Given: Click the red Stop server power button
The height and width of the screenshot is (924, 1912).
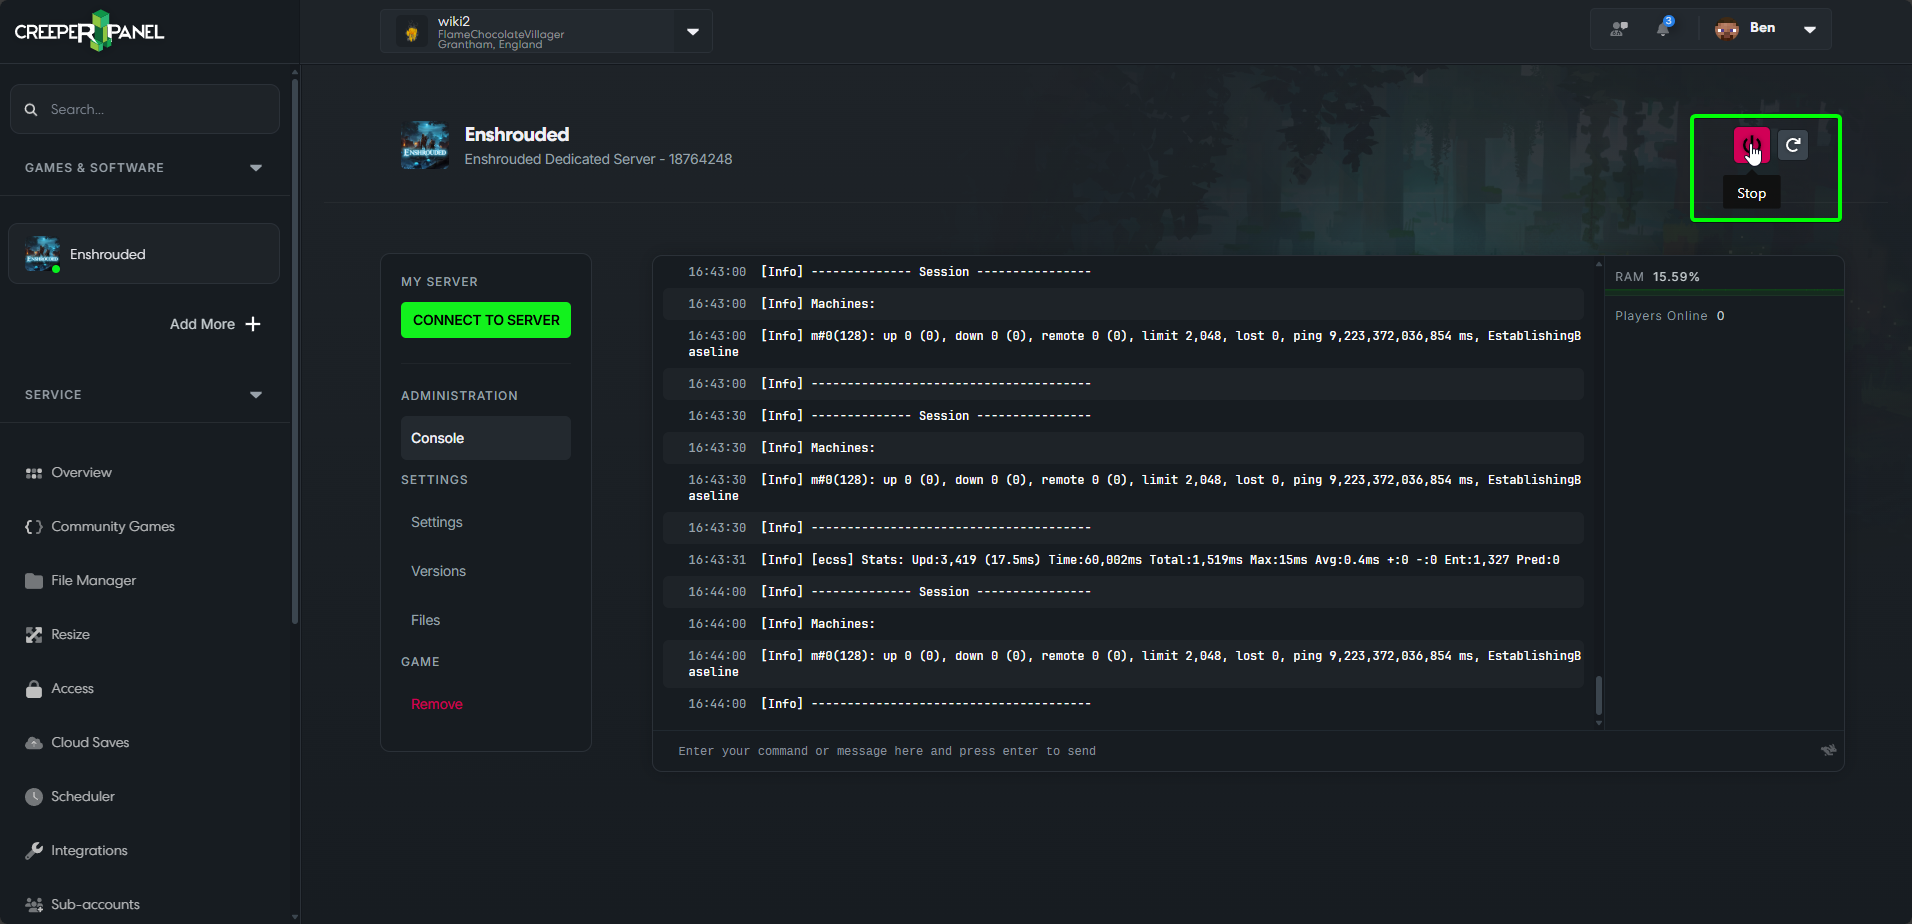Looking at the screenshot, I should 1751,145.
